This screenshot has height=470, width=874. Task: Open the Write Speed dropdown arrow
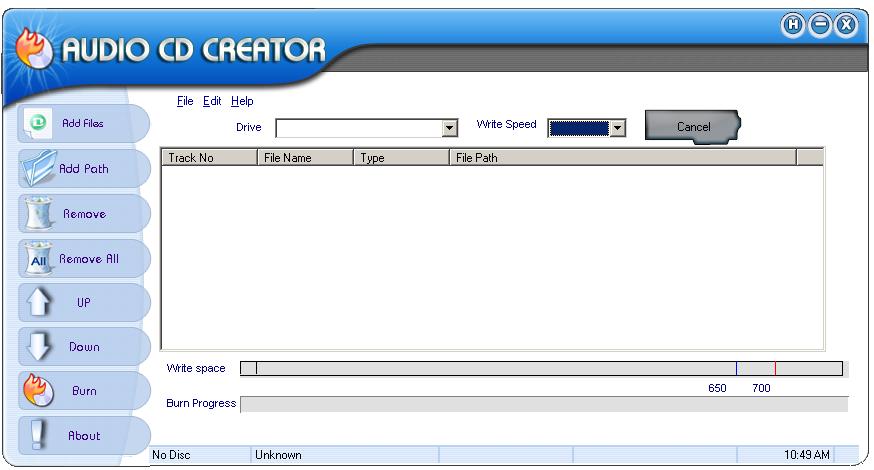point(617,128)
